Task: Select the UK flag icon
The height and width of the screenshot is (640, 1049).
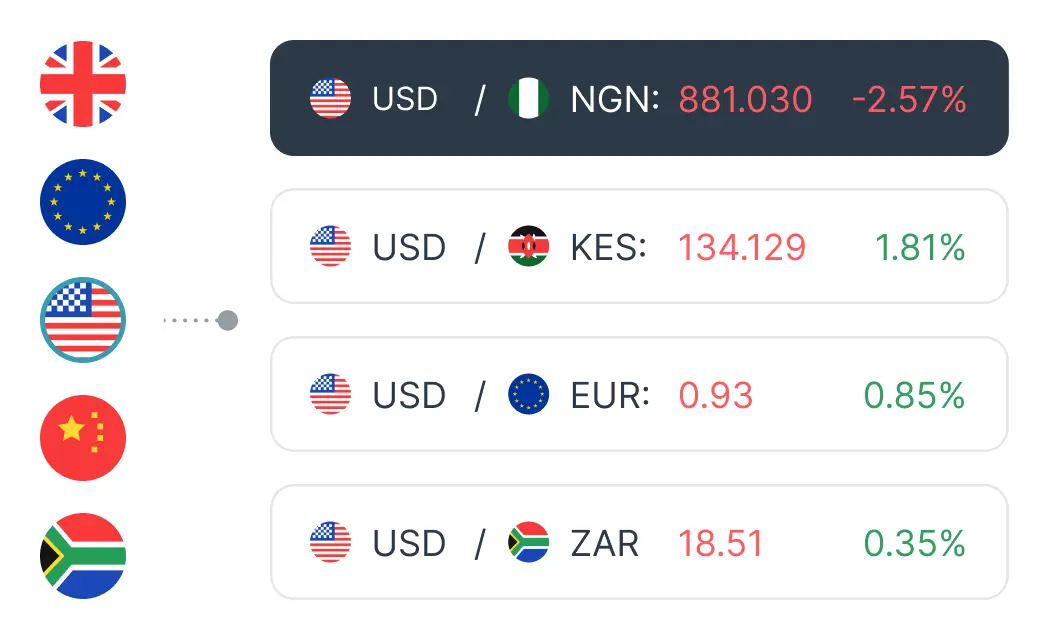Action: pyautogui.click(x=83, y=85)
